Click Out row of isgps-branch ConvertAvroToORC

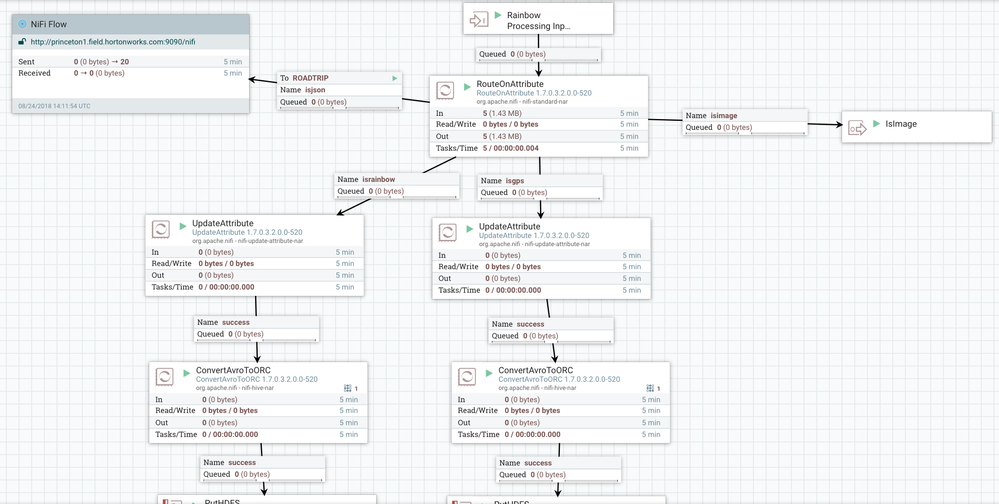pyautogui.click(x=561, y=423)
